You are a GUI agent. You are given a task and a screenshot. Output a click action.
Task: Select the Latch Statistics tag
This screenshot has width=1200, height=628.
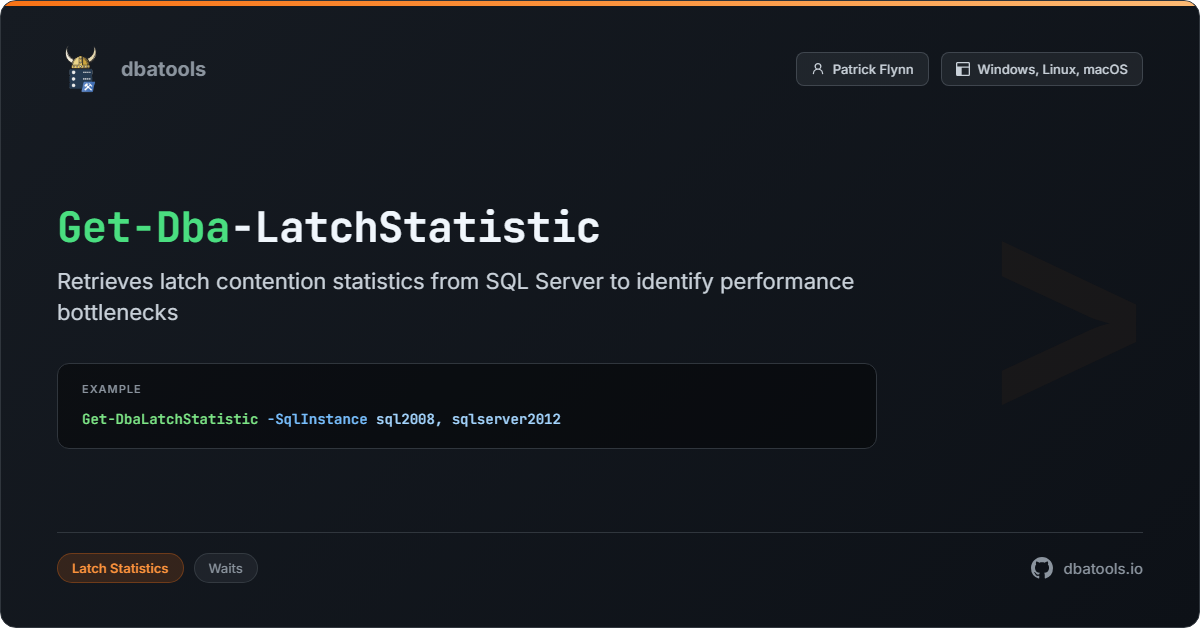click(120, 568)
